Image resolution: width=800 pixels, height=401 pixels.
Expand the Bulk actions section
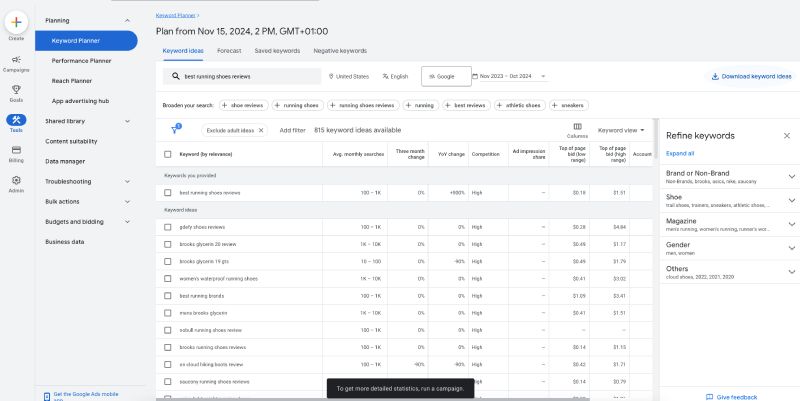tap(127, 202)
